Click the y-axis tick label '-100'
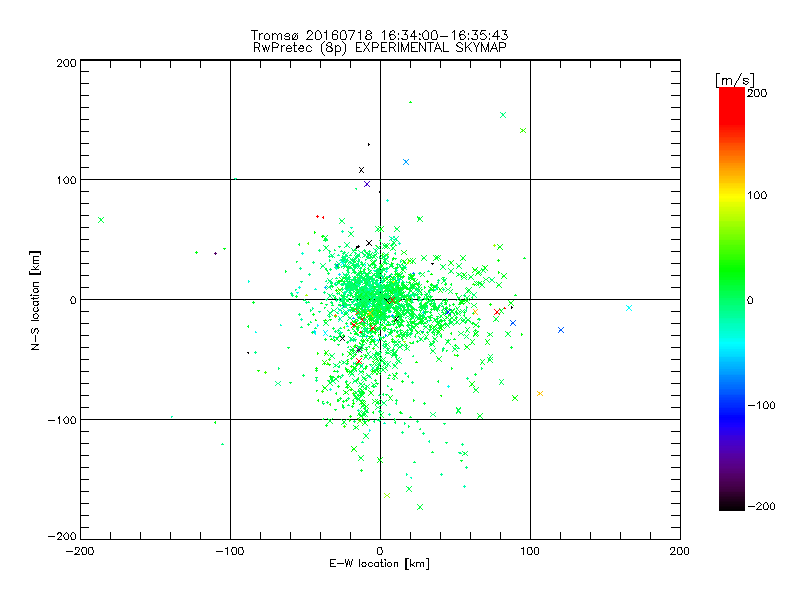Image resolution: width=800 pixels, height=600 pixels. 62,420
